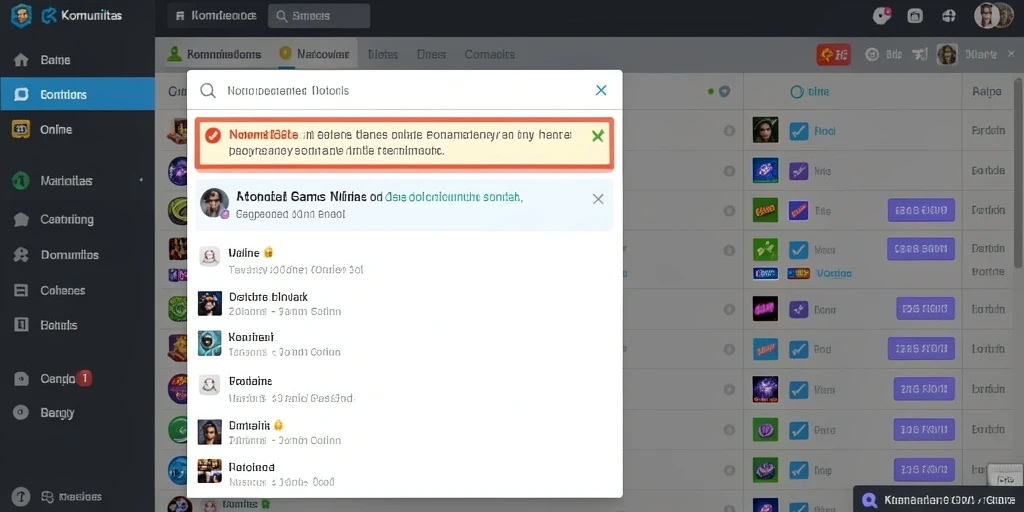Toggle the blue checkbox in the bottom table row
Screen dimensions: 1024x512
tap(799, 470)
